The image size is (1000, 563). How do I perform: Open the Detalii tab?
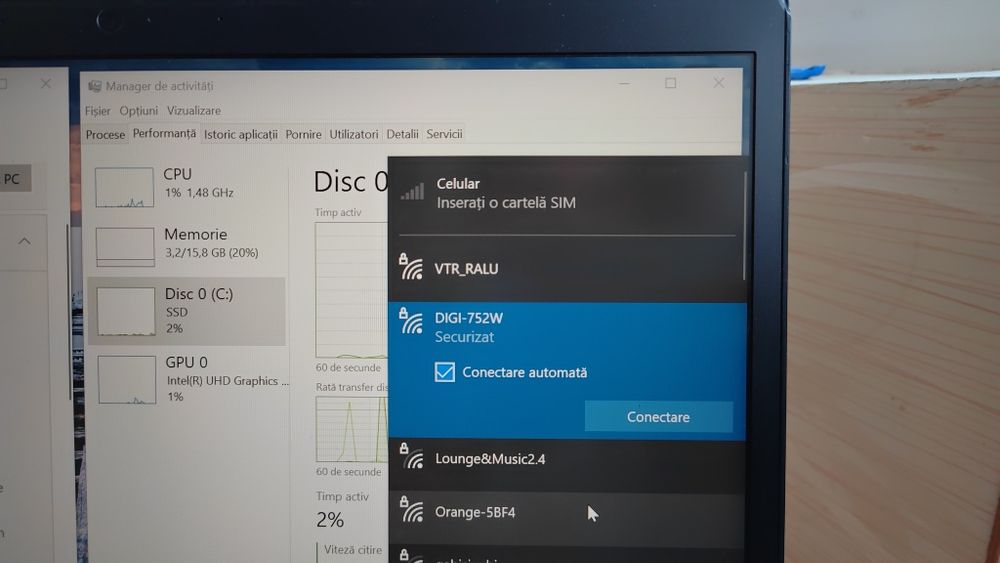pos(402,134)
